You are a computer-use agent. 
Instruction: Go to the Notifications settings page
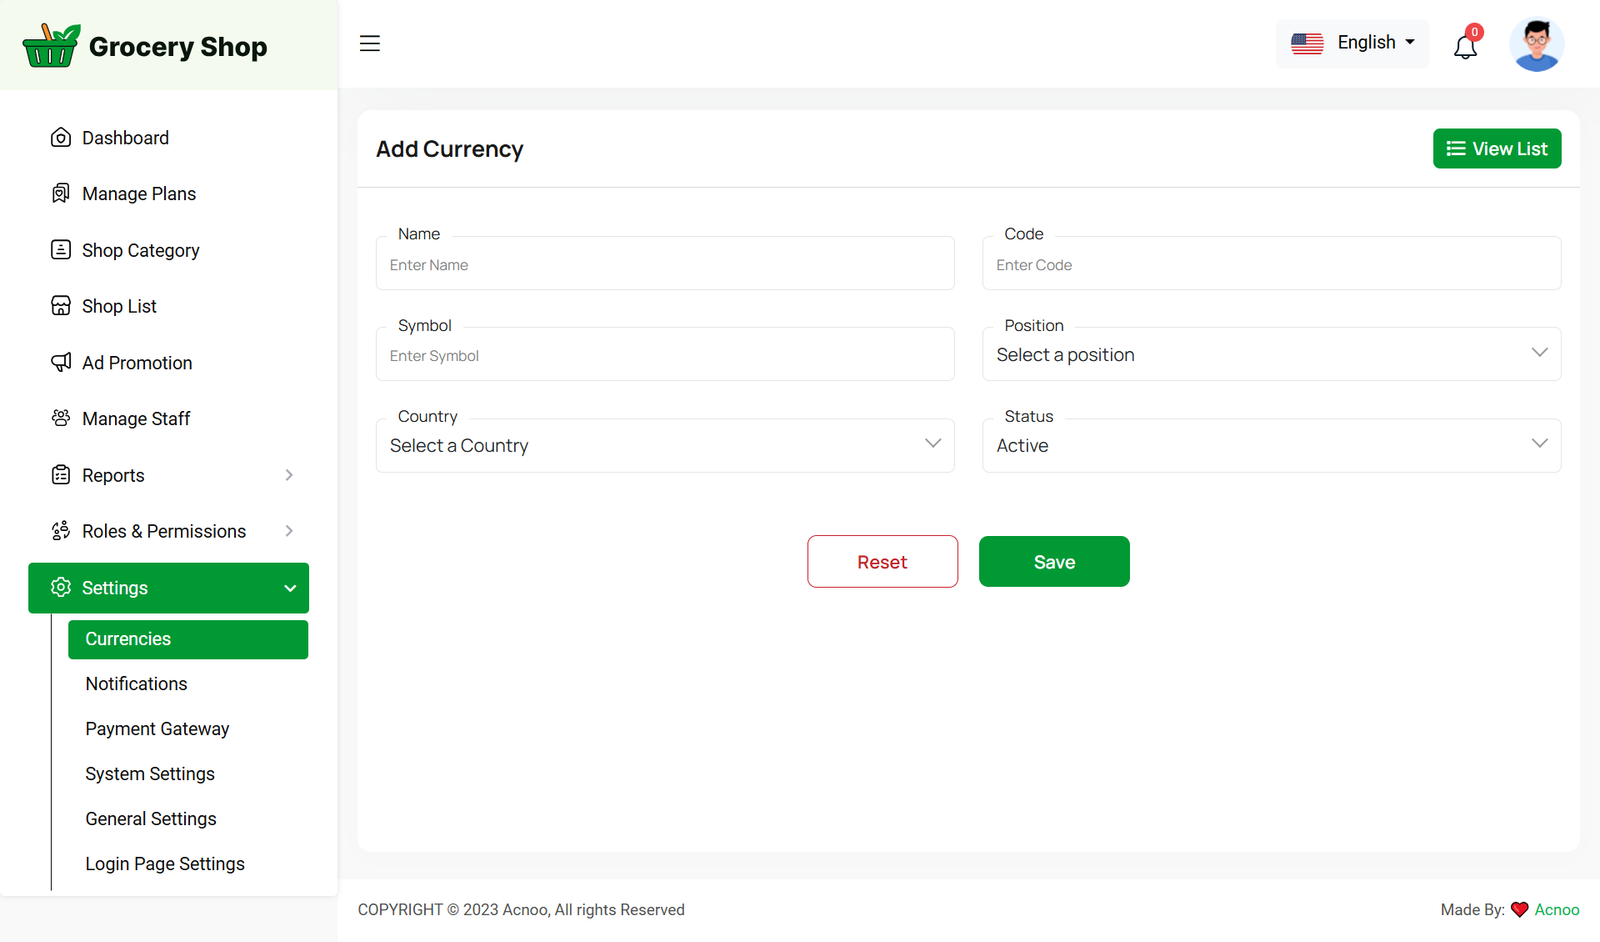coord(136,684)
